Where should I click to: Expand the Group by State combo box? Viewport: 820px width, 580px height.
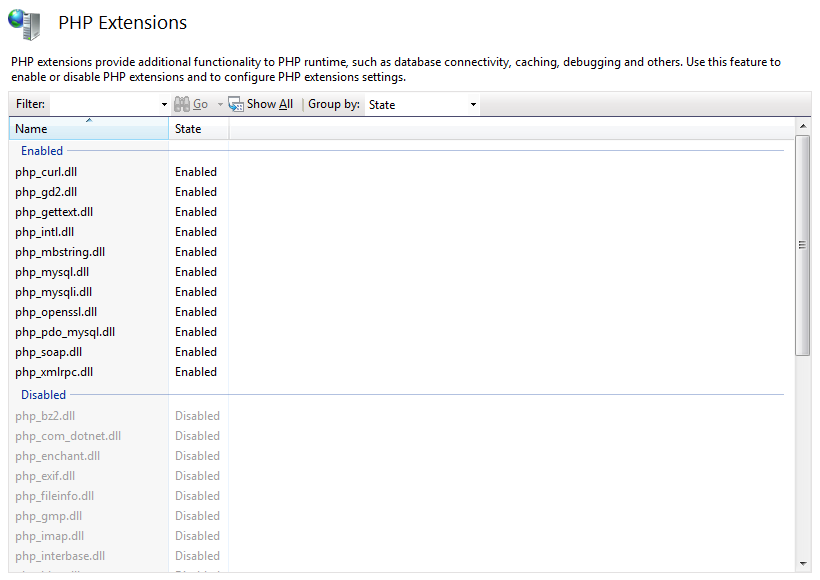[x=473, y=105]
